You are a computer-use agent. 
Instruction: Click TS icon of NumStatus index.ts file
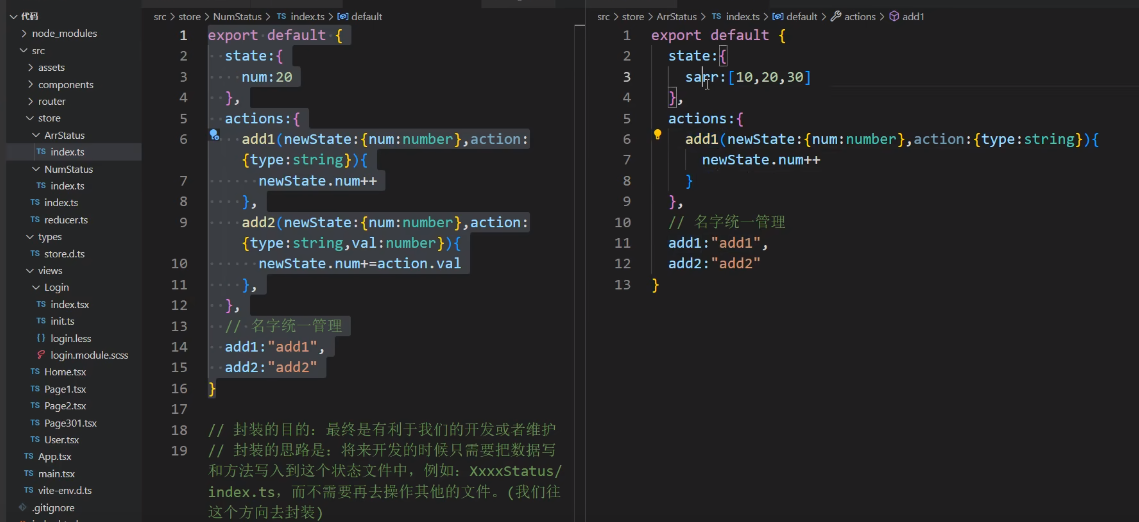tap(41, 186)
